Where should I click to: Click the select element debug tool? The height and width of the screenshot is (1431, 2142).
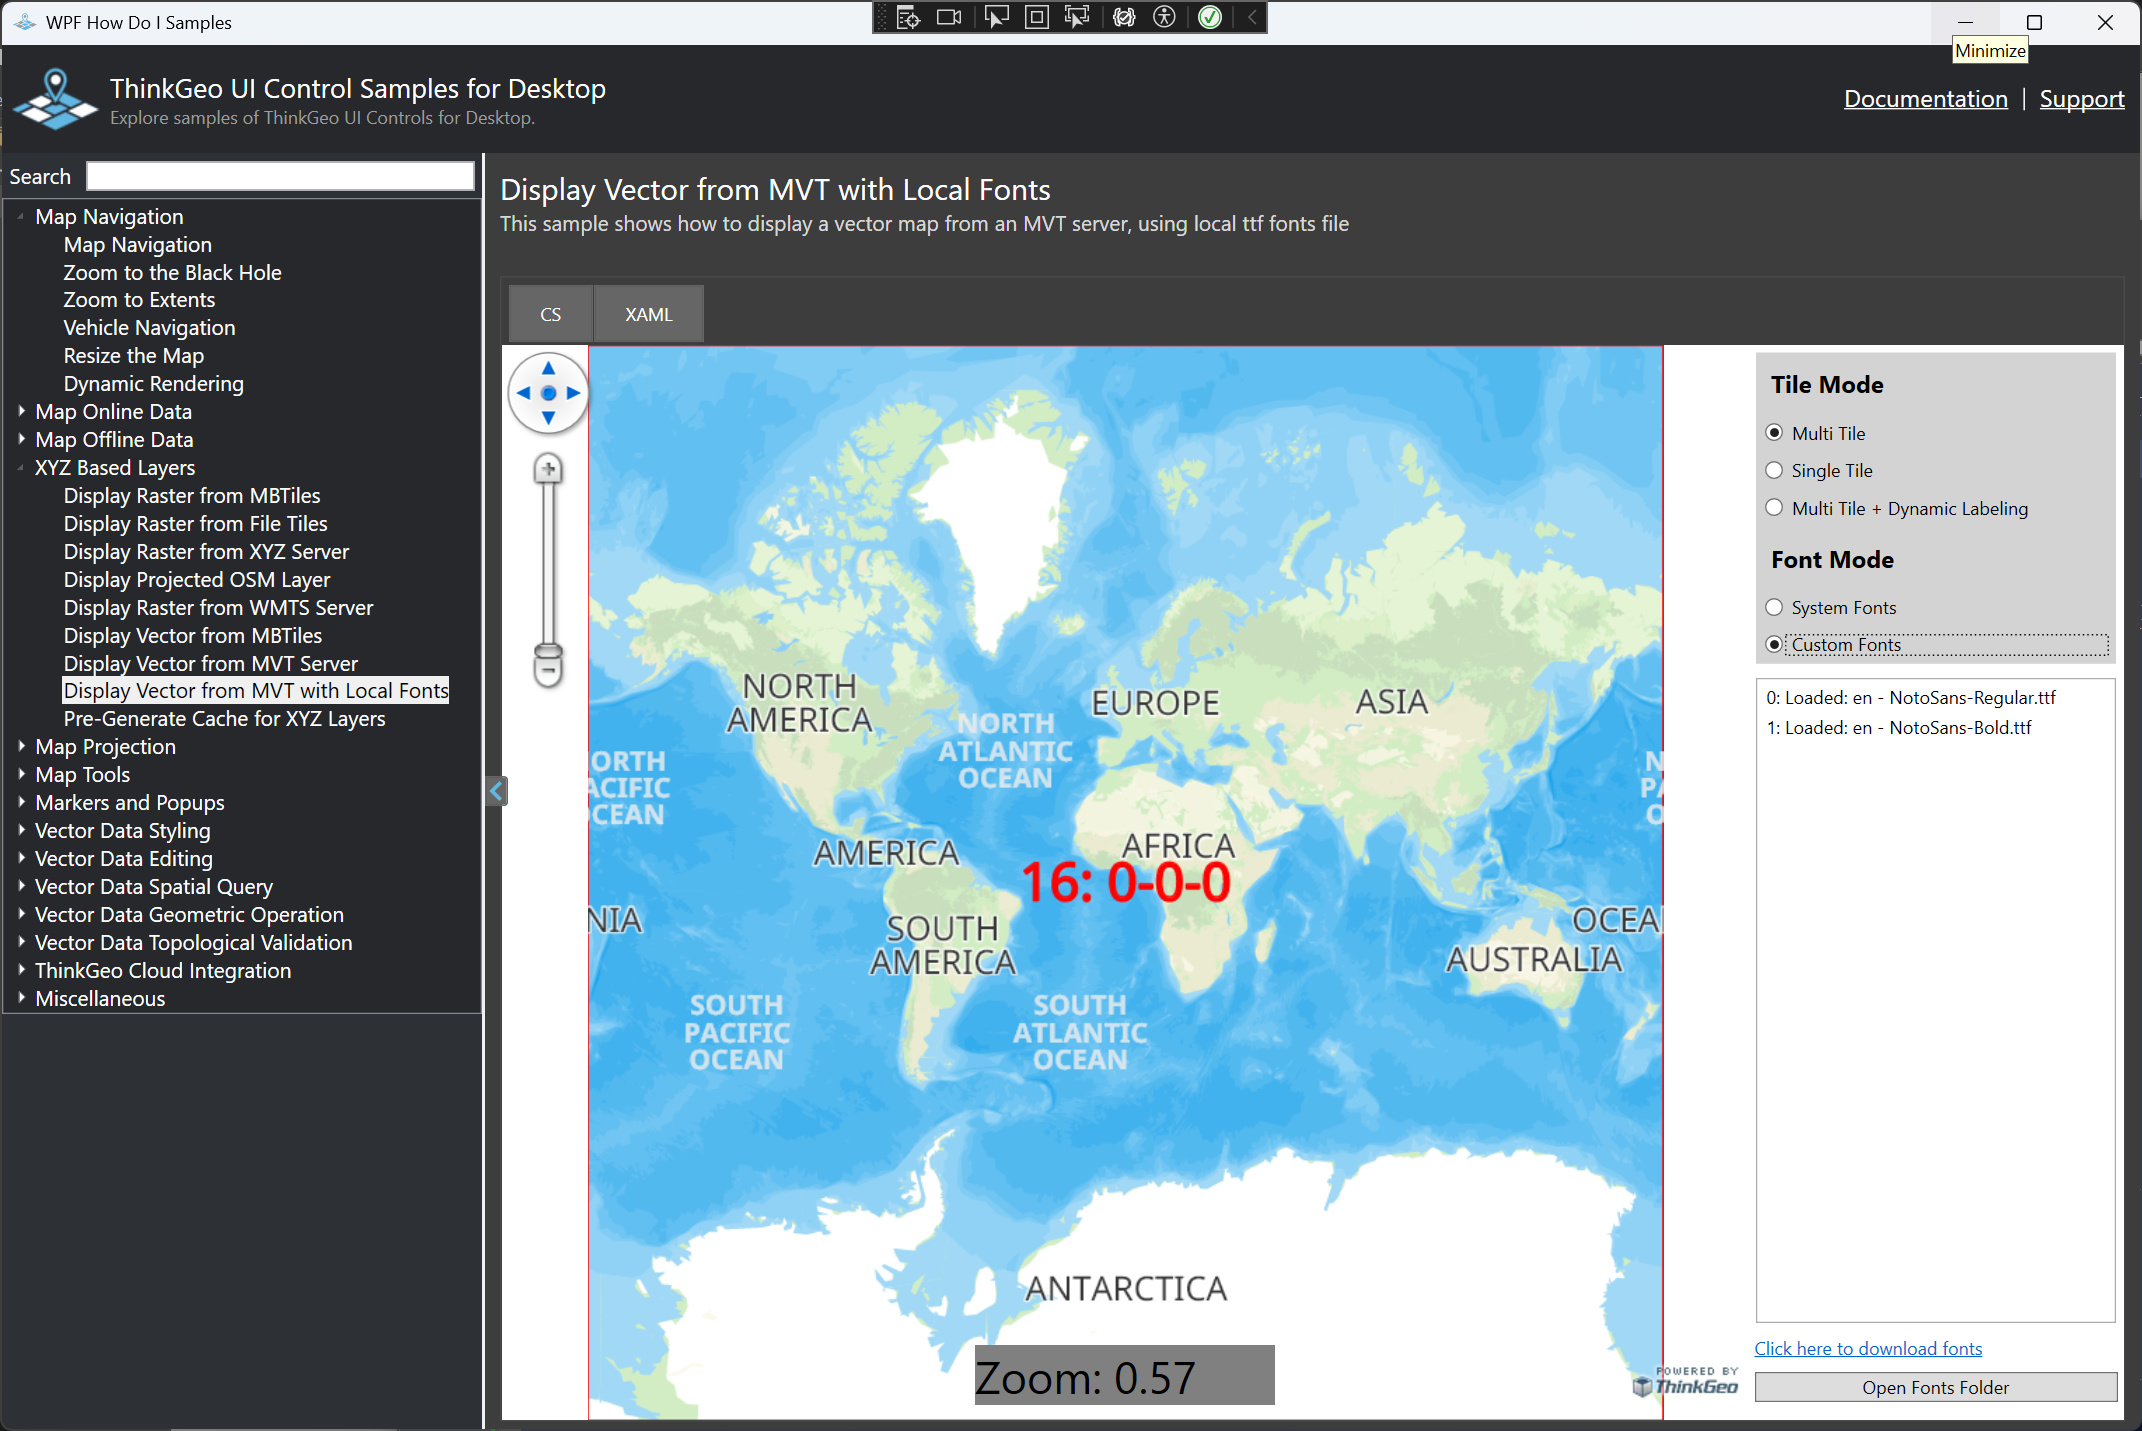pyautogui.click(x=996, y=17)
